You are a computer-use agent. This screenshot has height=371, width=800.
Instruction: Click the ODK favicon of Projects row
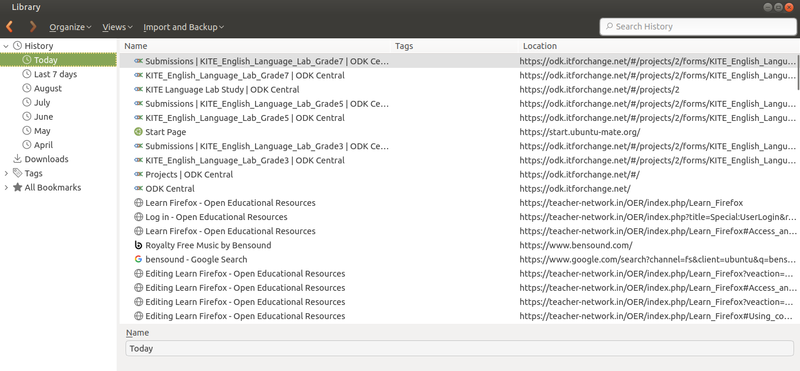pyautogui.click(x=138, y=175)
